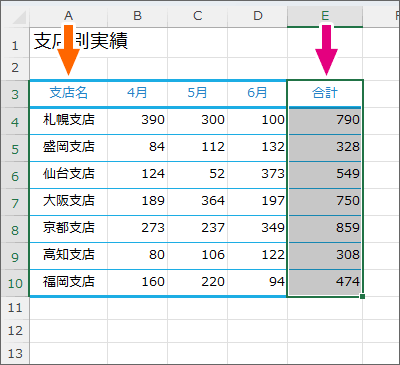Viewport: 400px width, 365px height.
Task: Select column C header
Action: [198, 16]
